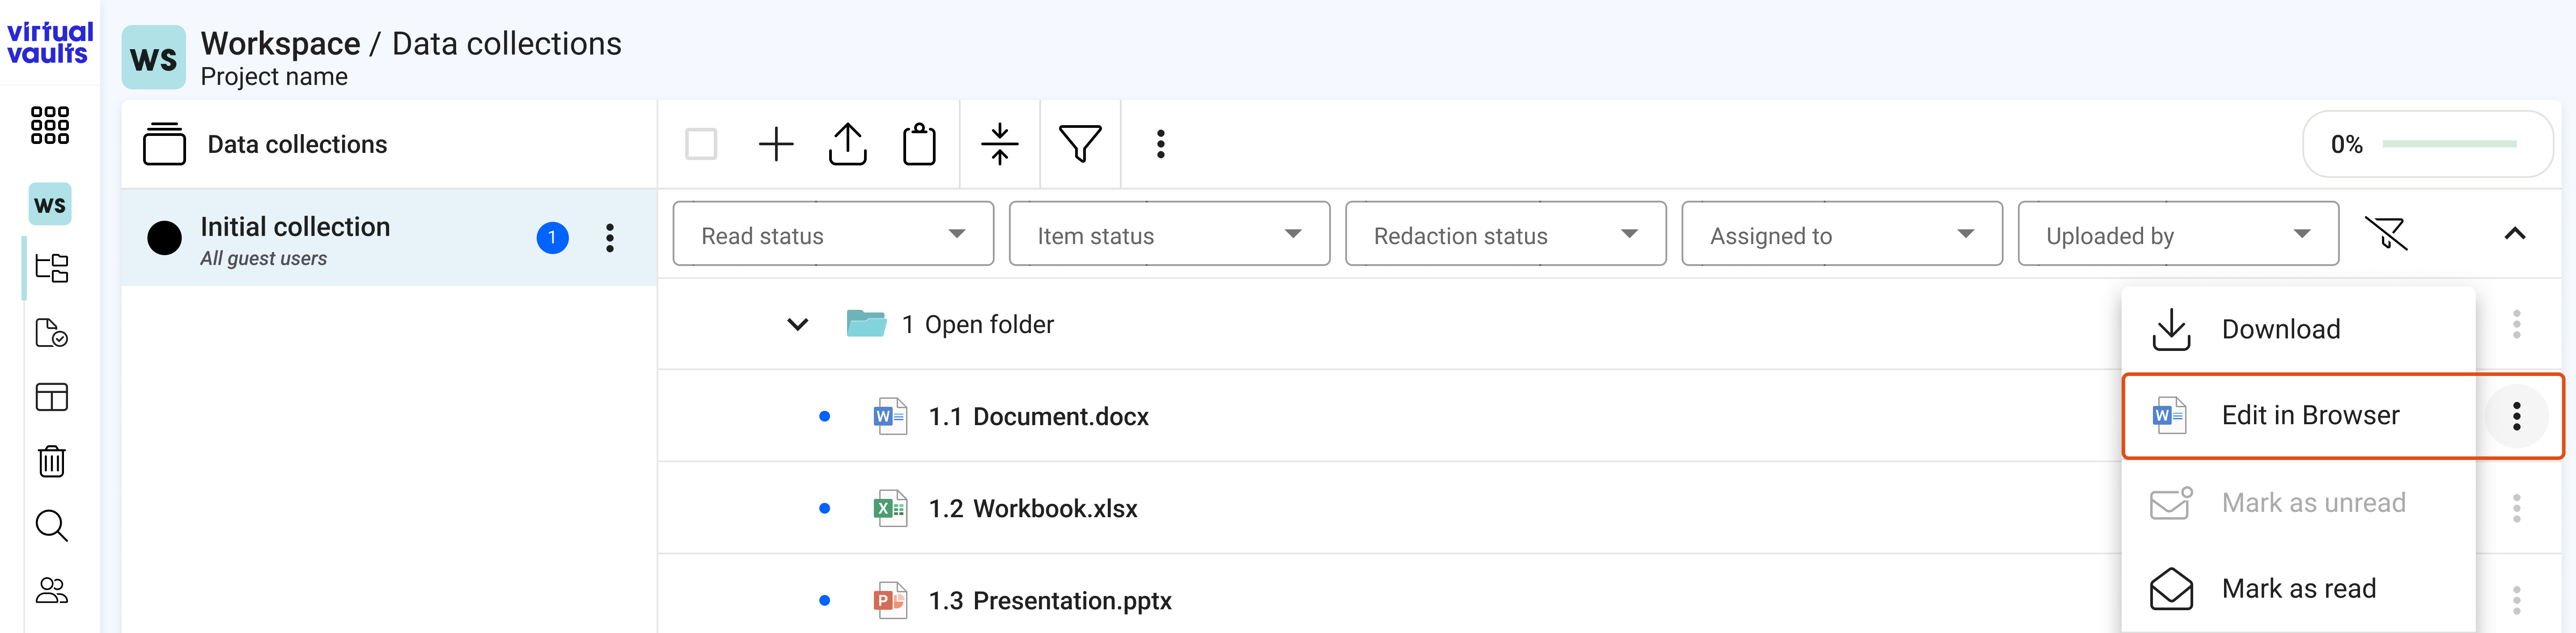Toggle the filter funnel icon

point(1080,144)
